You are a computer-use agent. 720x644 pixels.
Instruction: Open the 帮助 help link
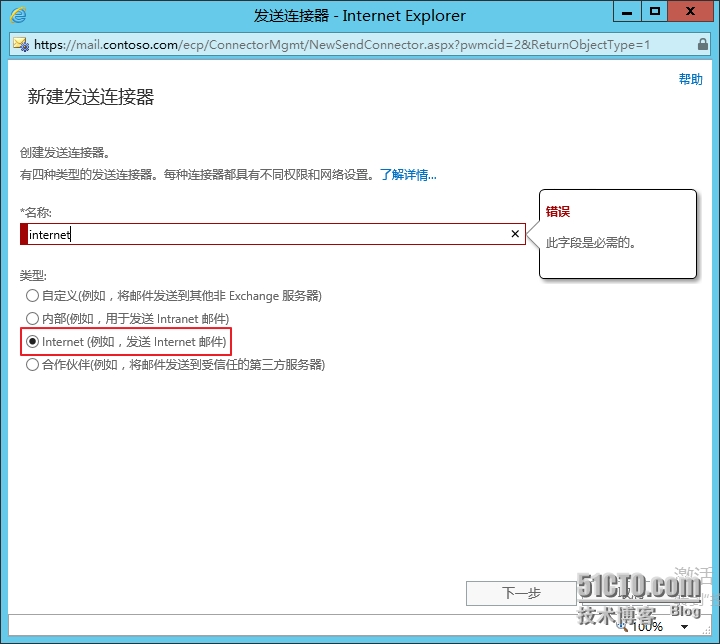(x=690, y=80)
